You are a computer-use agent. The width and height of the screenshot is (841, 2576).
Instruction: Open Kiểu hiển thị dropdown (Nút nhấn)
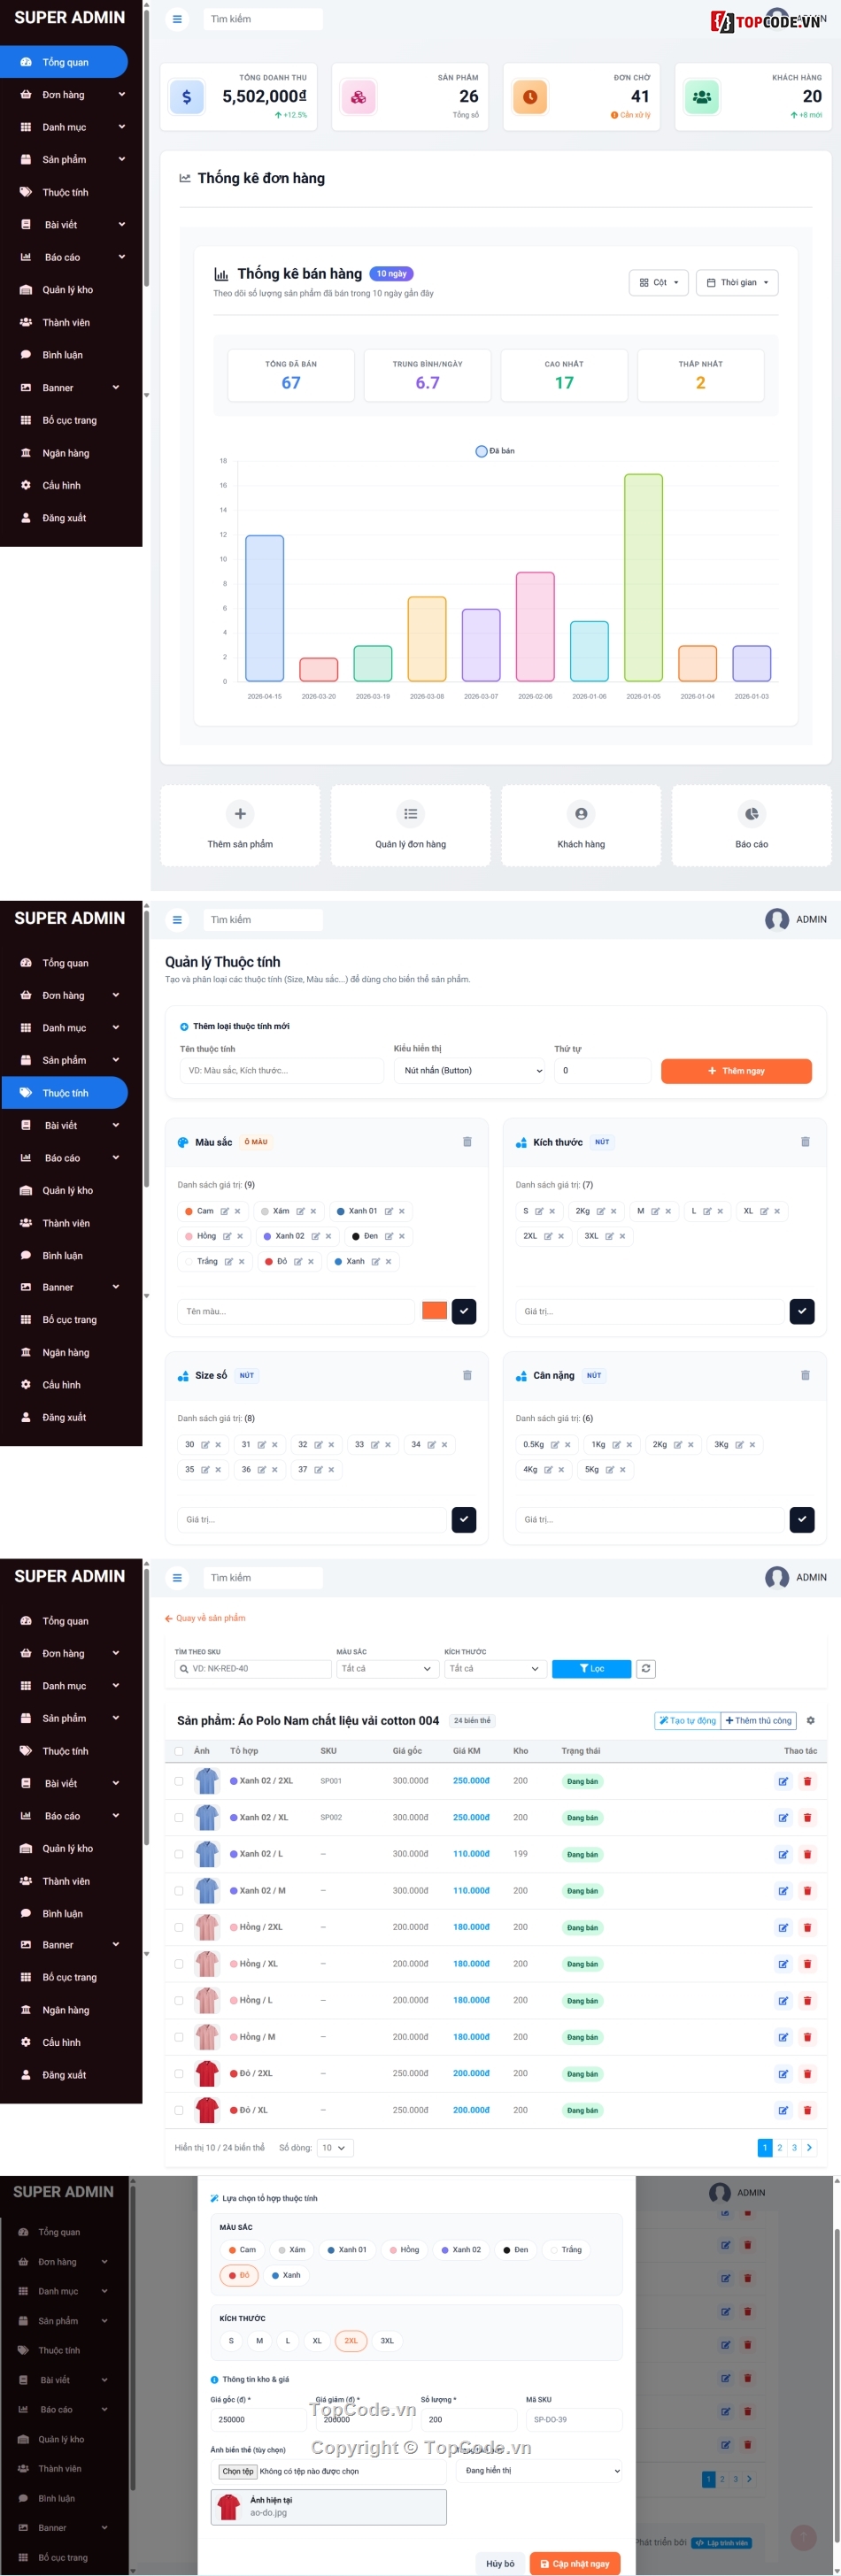click(469, 1070)
